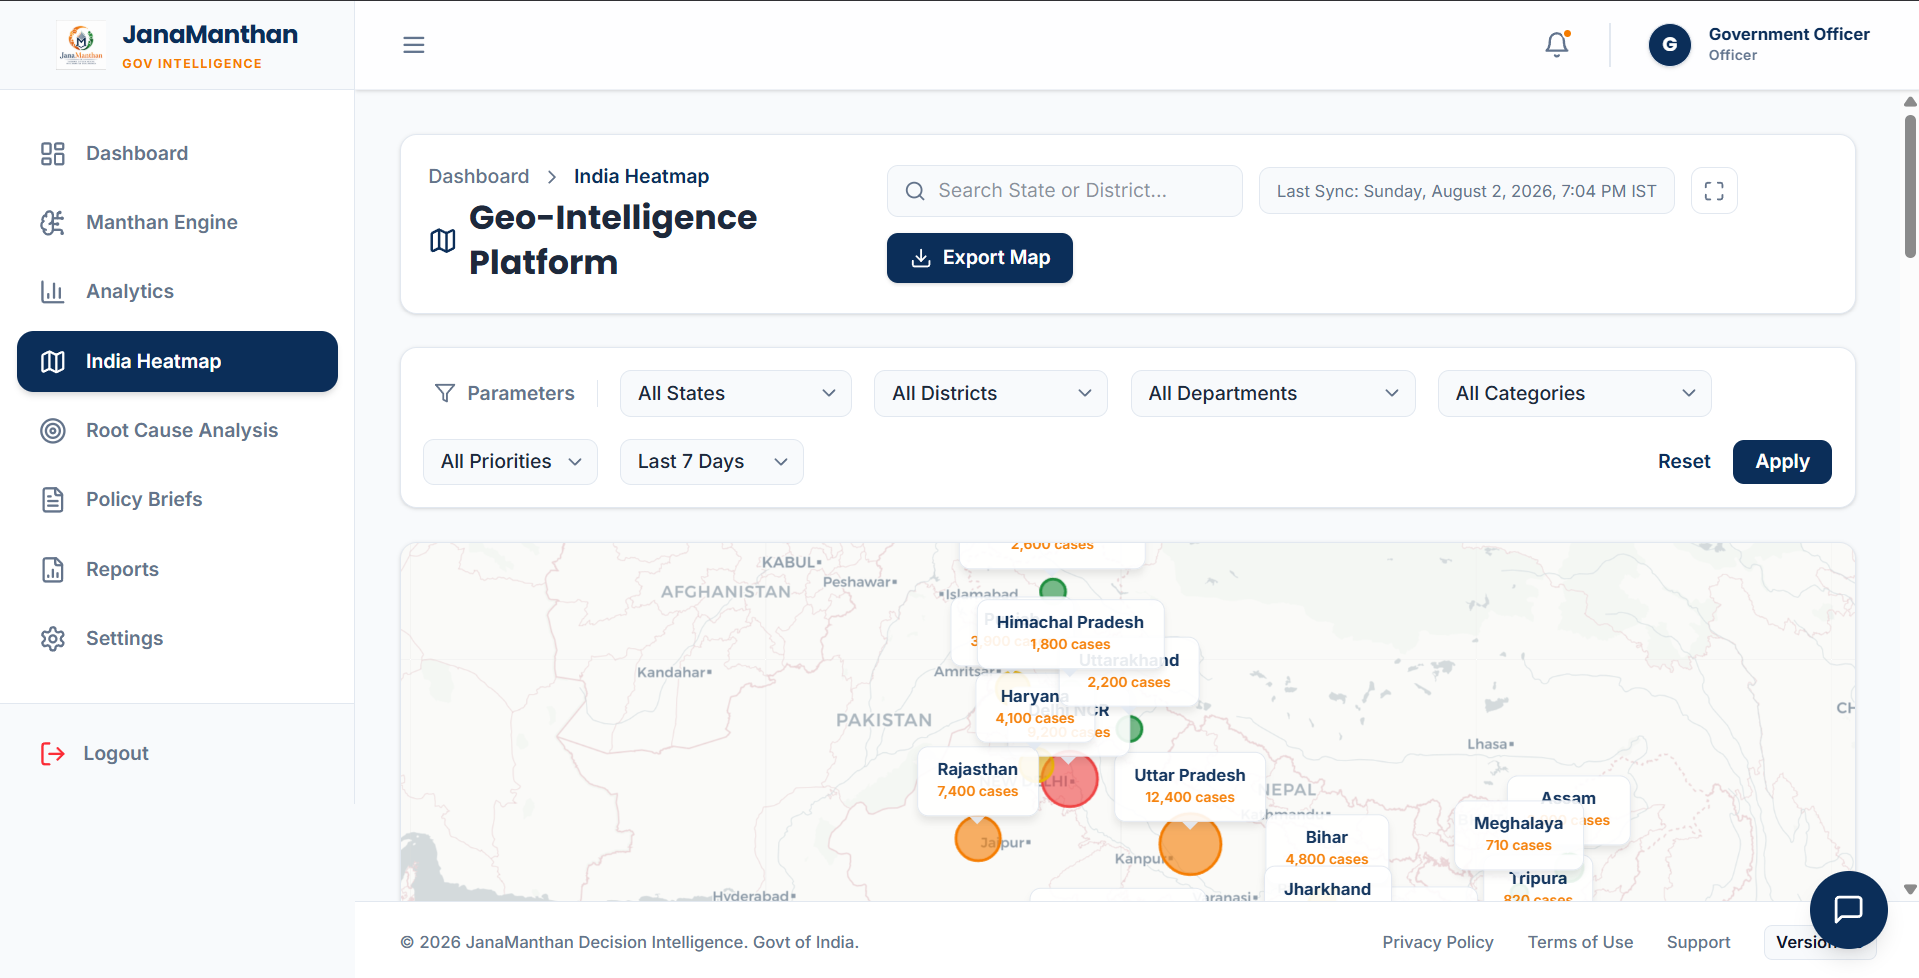Click the Rajasthan orange map marker
1919x978 pixels.
point(978,839)
